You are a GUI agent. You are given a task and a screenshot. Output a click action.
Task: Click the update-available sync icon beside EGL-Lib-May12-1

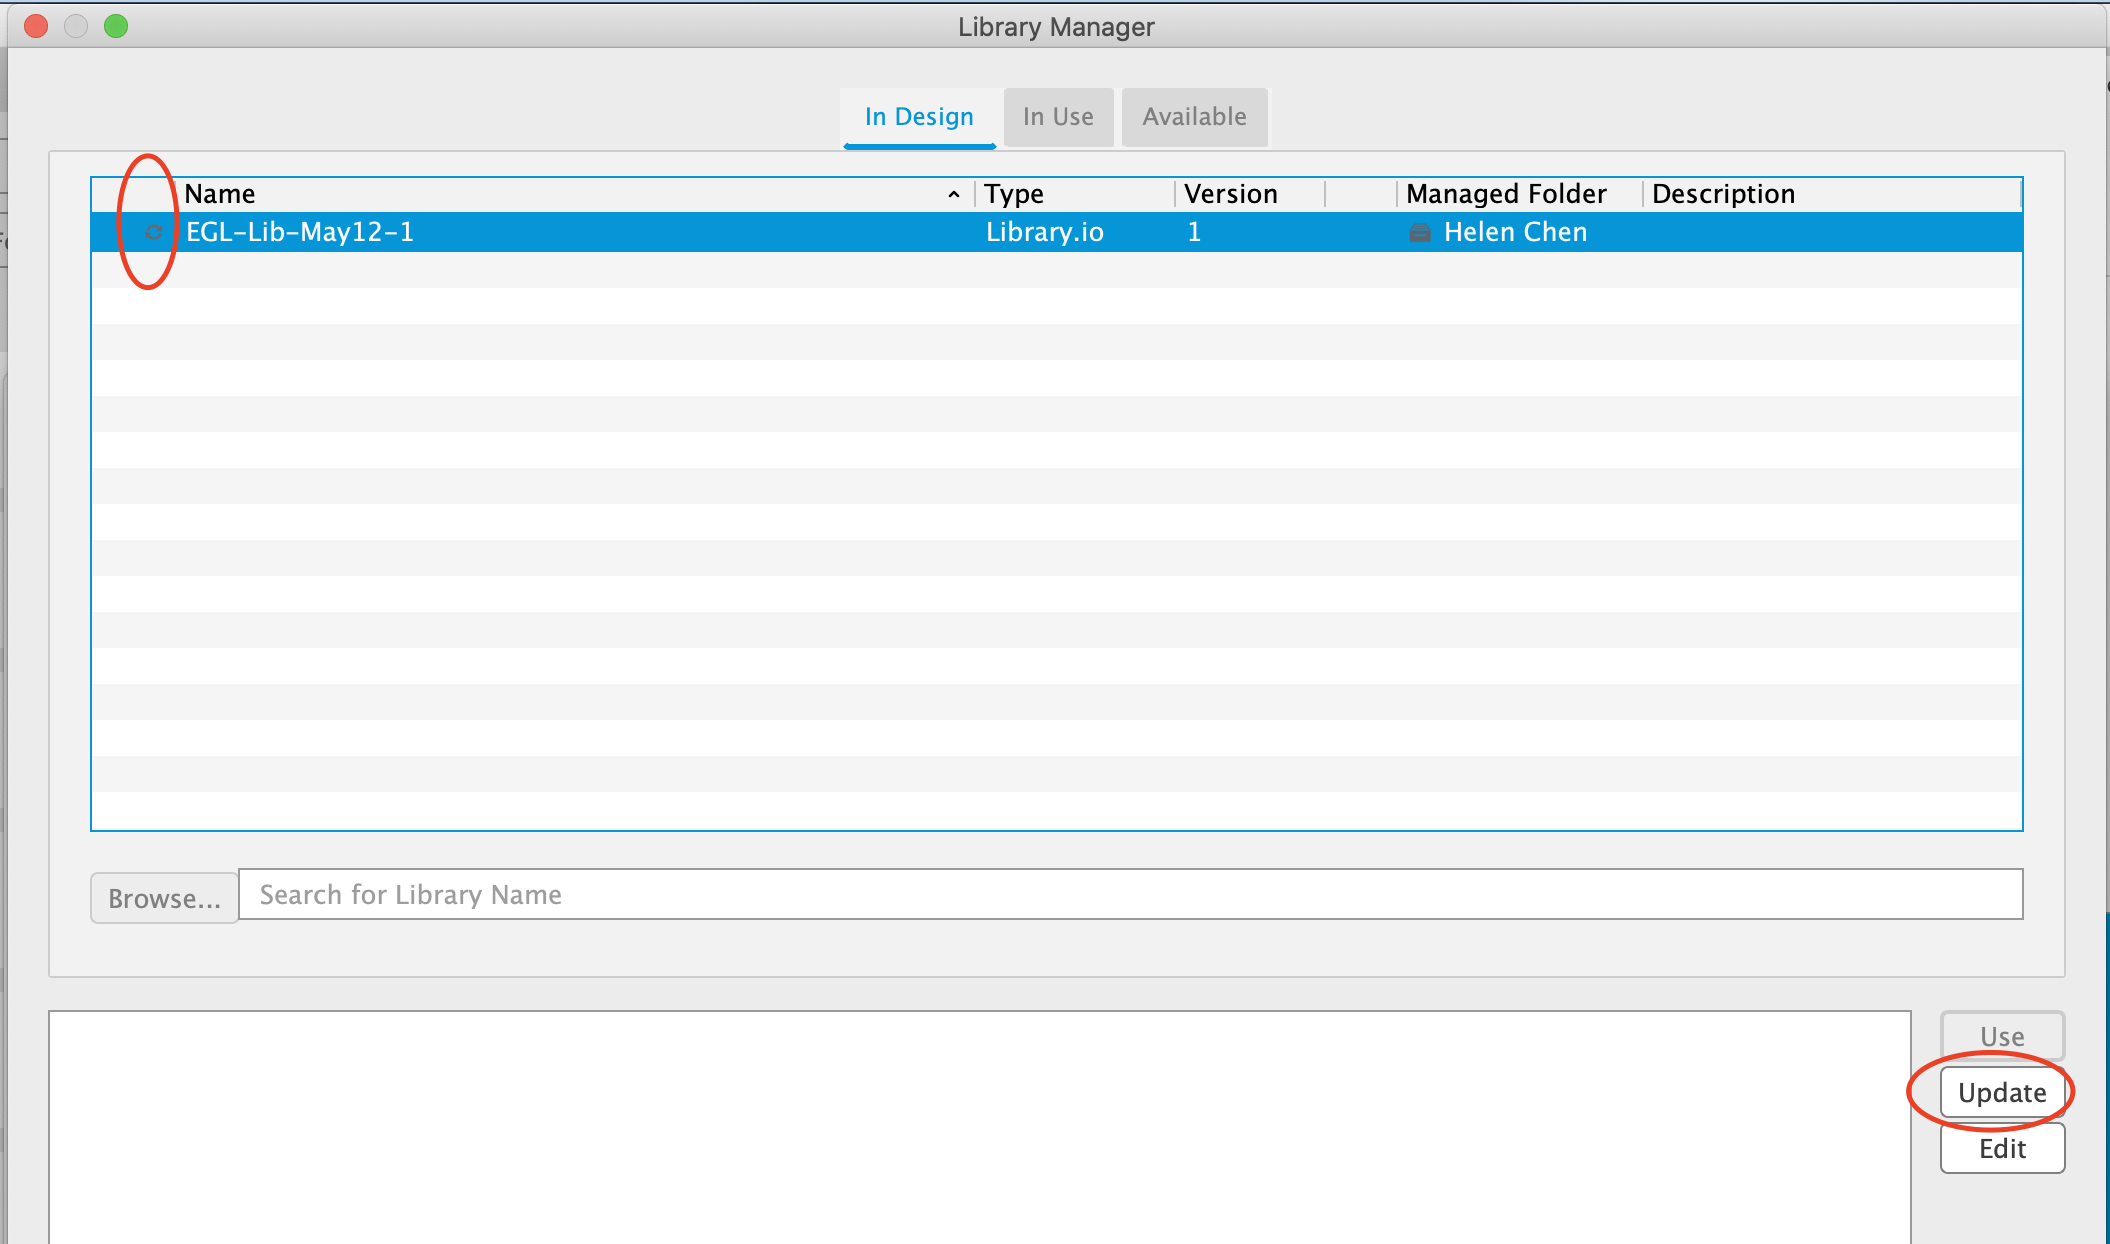155,232
